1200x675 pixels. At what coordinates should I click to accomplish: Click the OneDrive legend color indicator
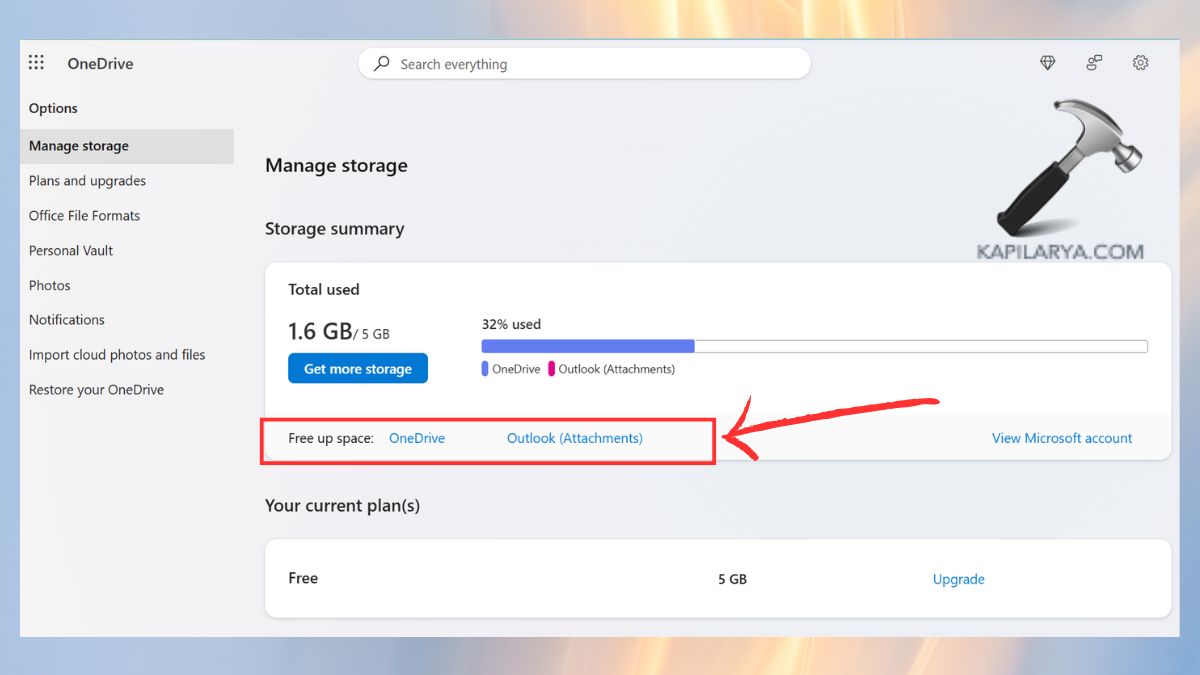484,368
